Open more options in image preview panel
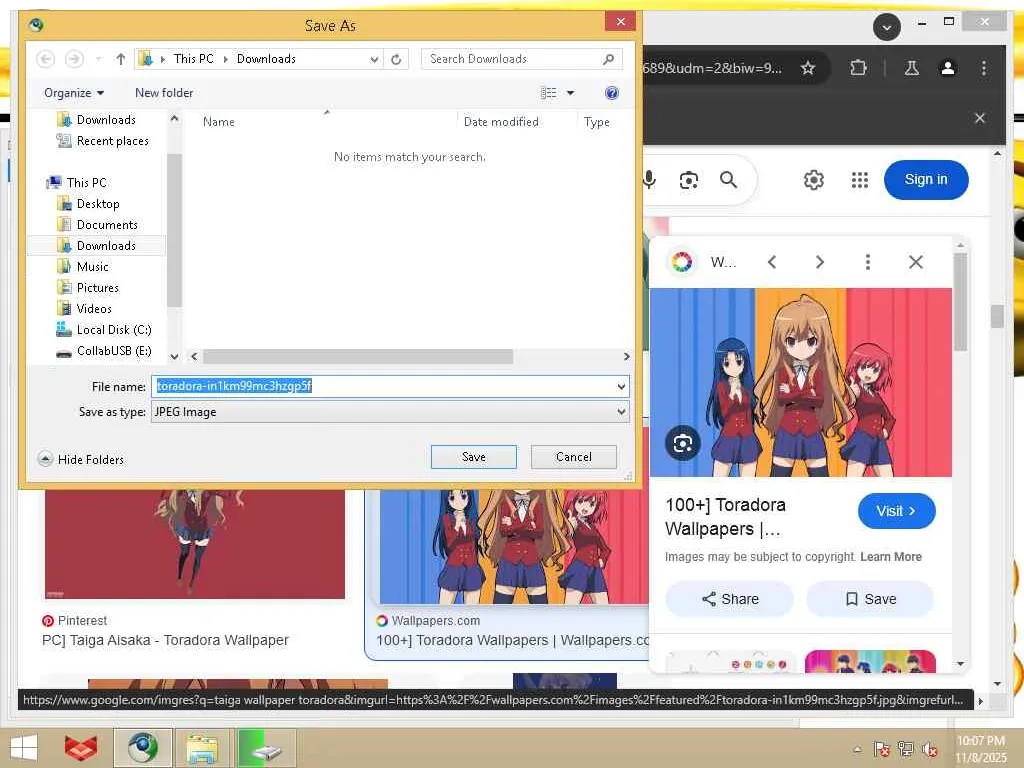 point(867,262)
